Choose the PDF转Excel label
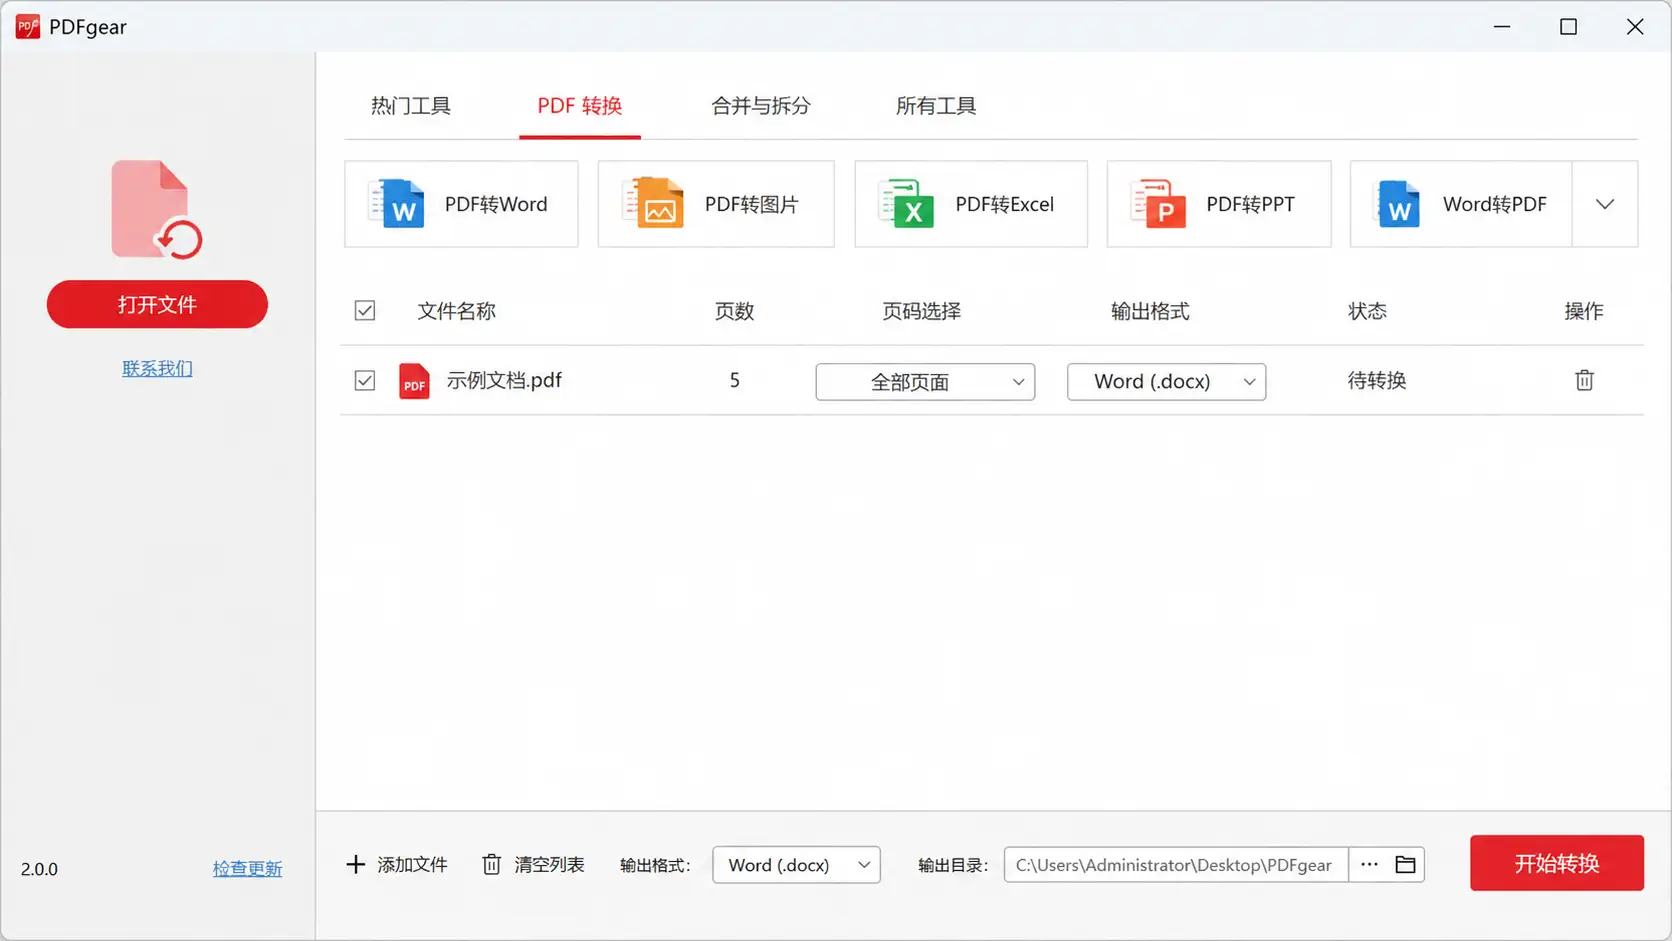Viewport: 1672px width, 941px height. (1004, 204)
